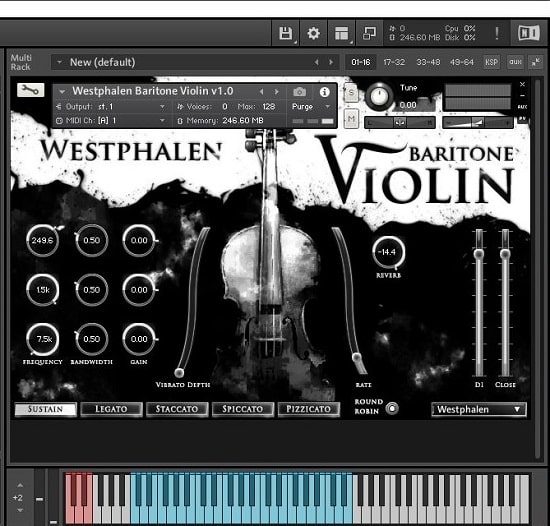Screen dimensions: 550x526
Task: Open the Output st.1 dropdown
Action: pos(111,106)
